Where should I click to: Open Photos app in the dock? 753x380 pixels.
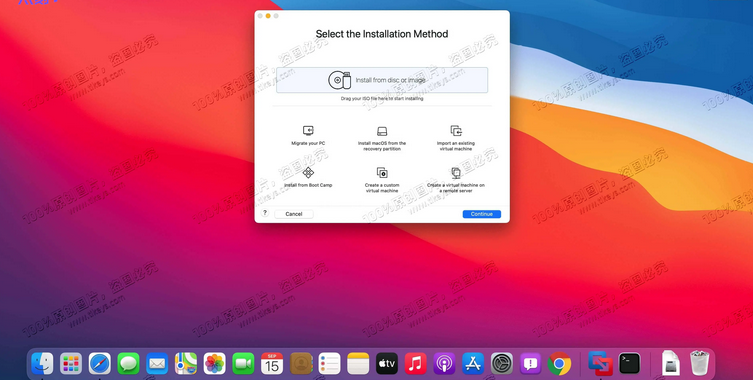click(215, 364)
